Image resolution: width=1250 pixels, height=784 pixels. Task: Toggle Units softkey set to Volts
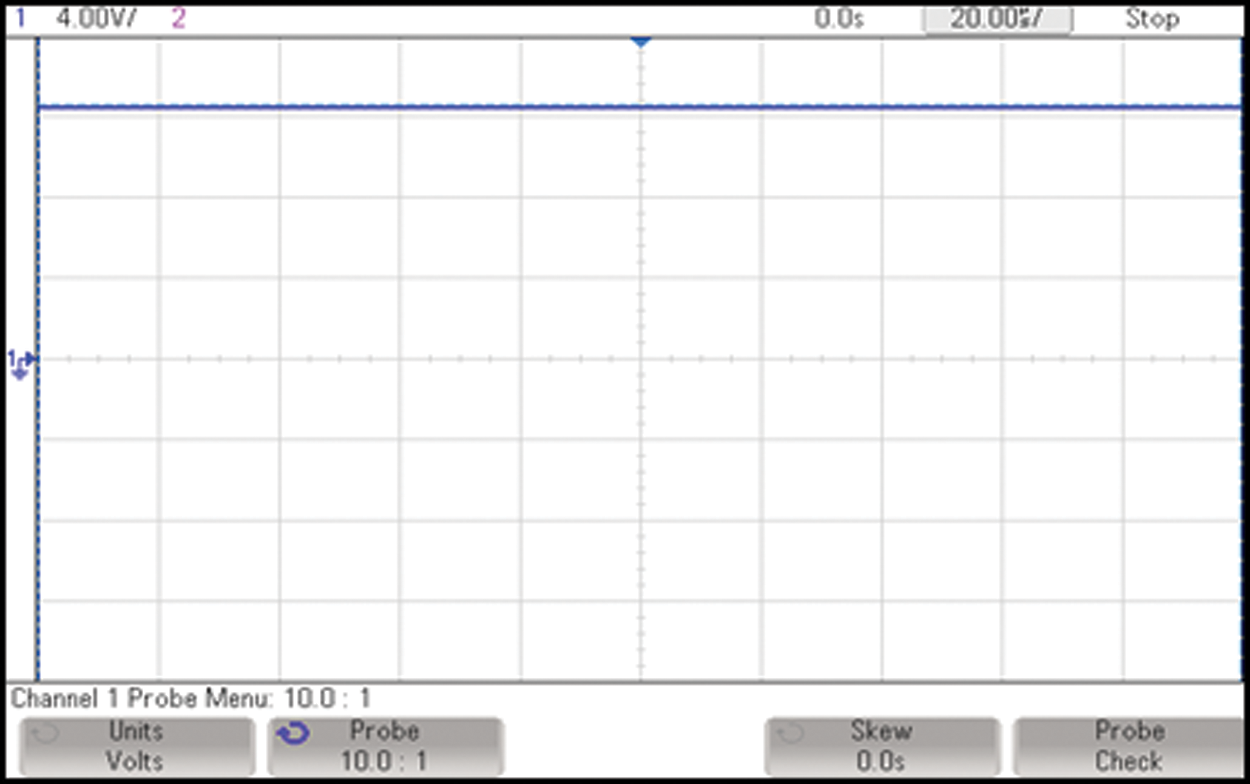[x=135, y=746]
